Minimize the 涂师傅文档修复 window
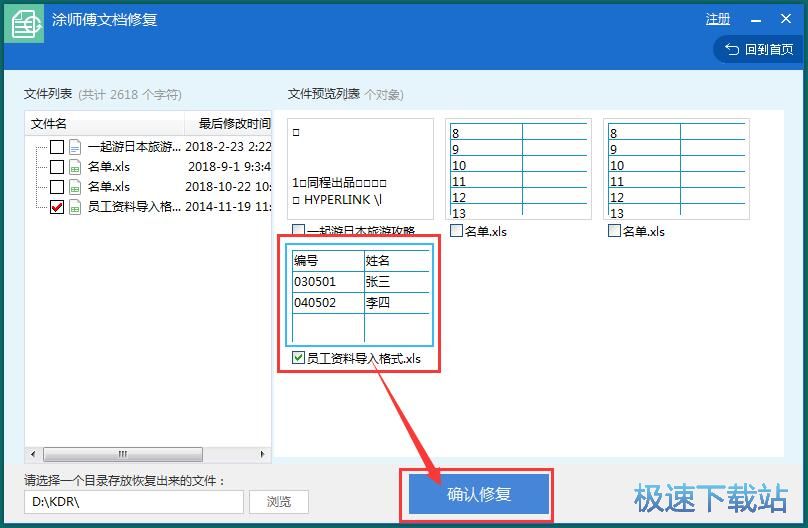808x528 pixels. (x=756, y=20)
